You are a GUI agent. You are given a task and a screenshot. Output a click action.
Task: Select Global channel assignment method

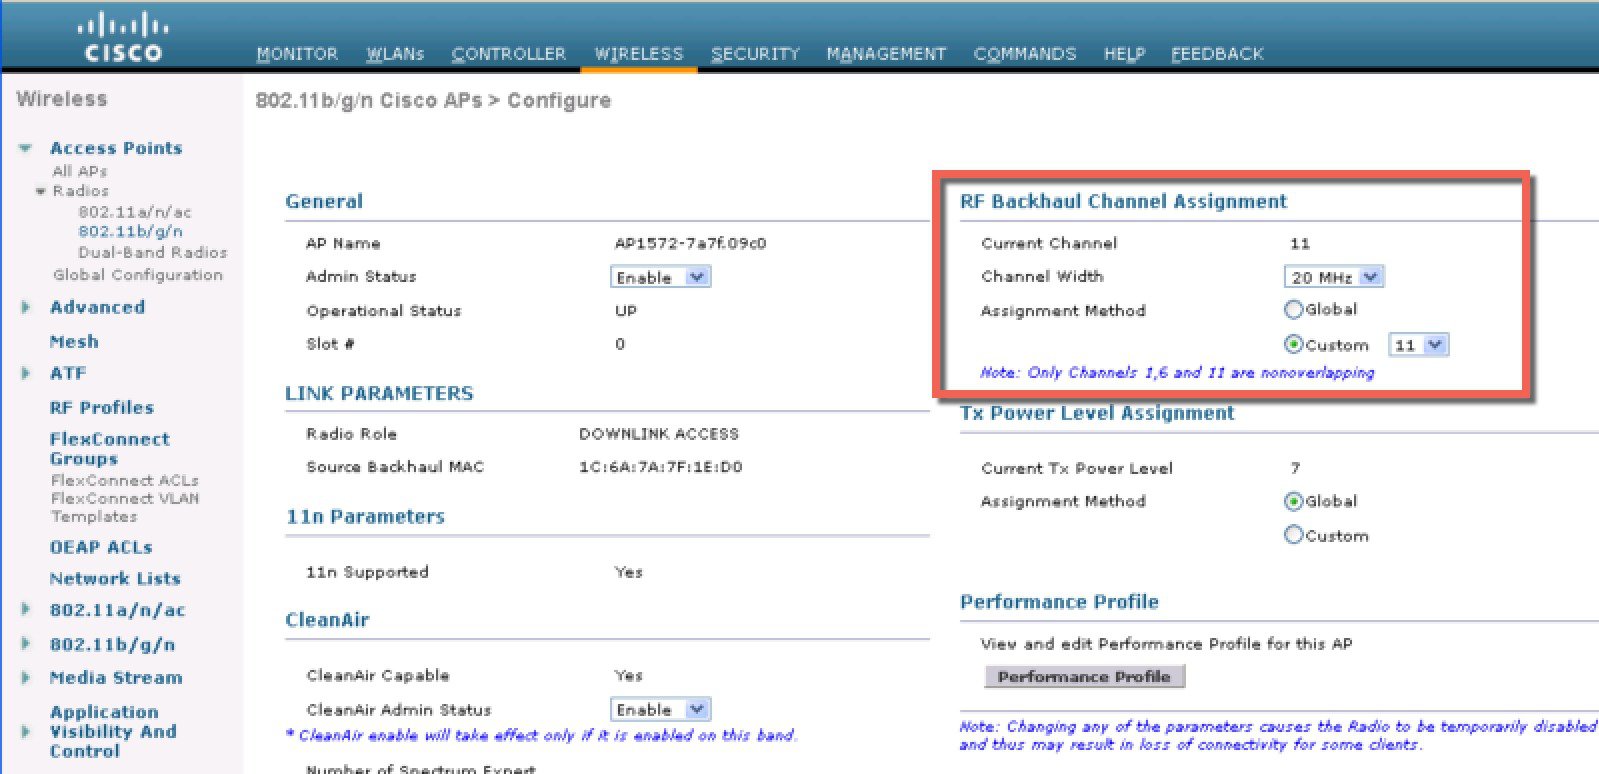click(x=1293, y=310)
